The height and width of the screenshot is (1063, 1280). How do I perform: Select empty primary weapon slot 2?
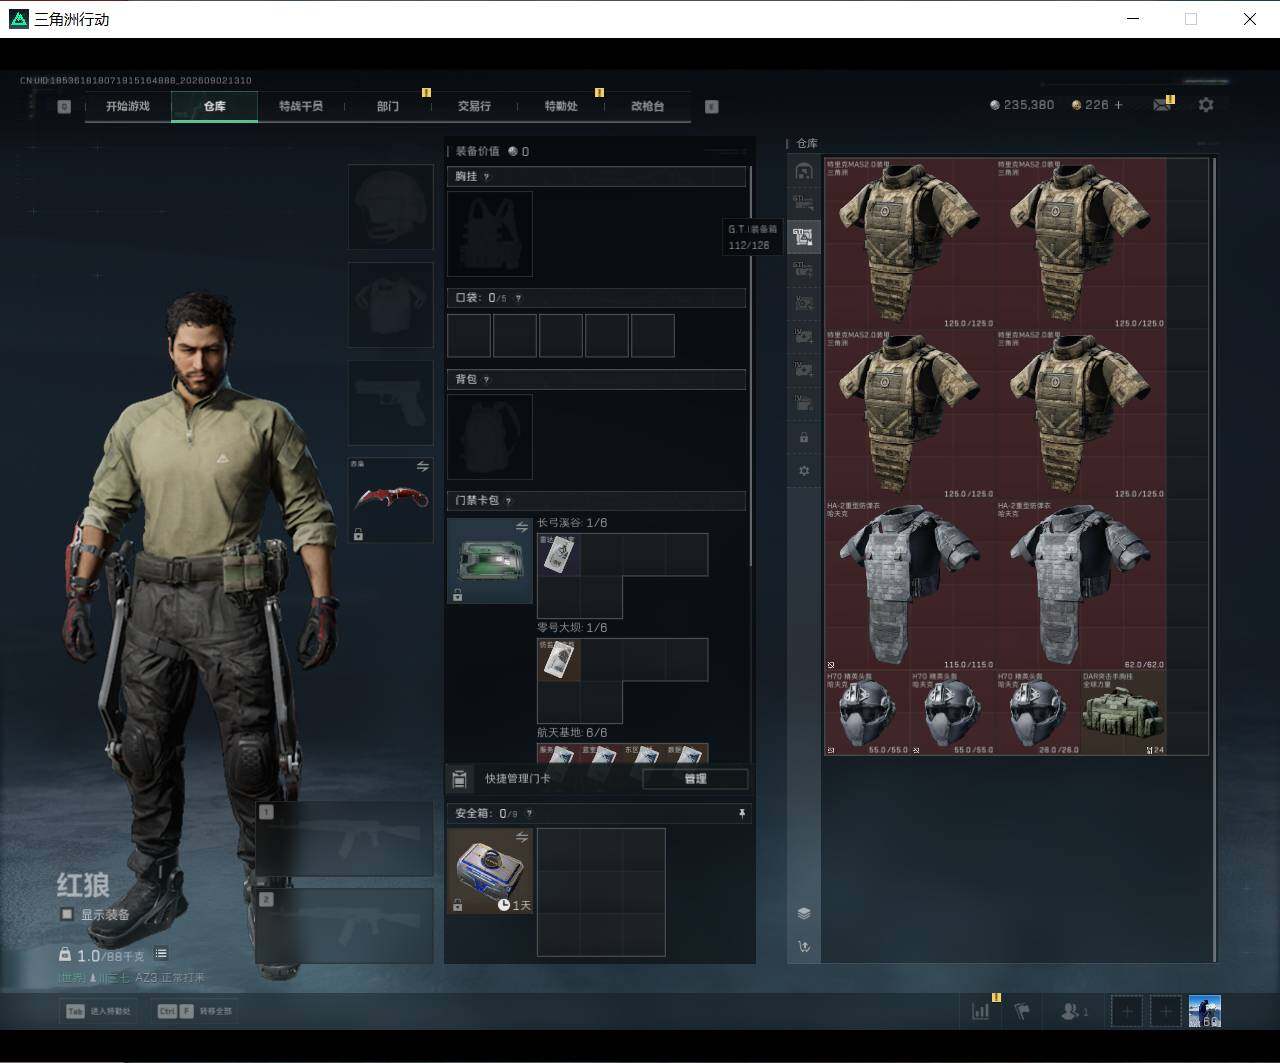[x=345, y=925]
